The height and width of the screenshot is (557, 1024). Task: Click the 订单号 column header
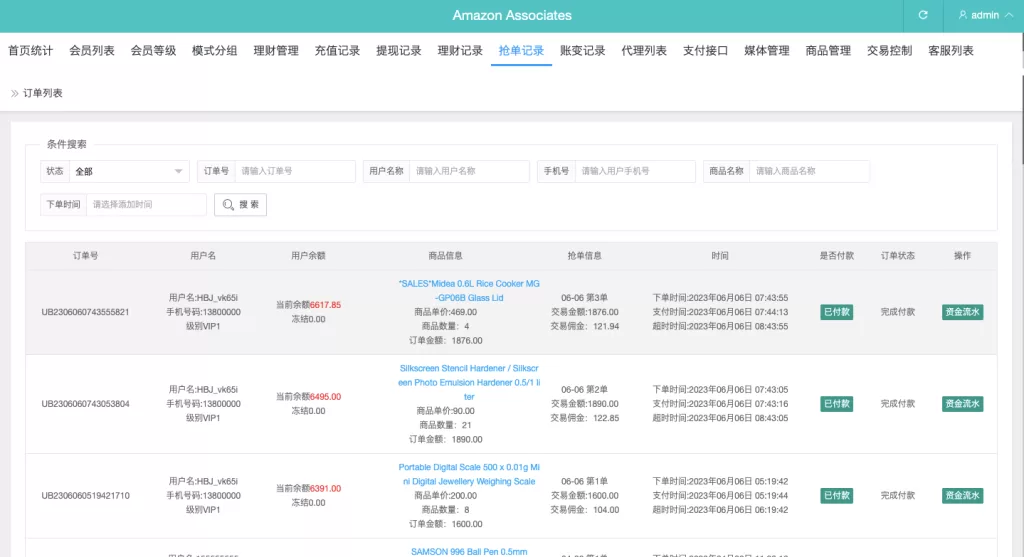[86, 256]
